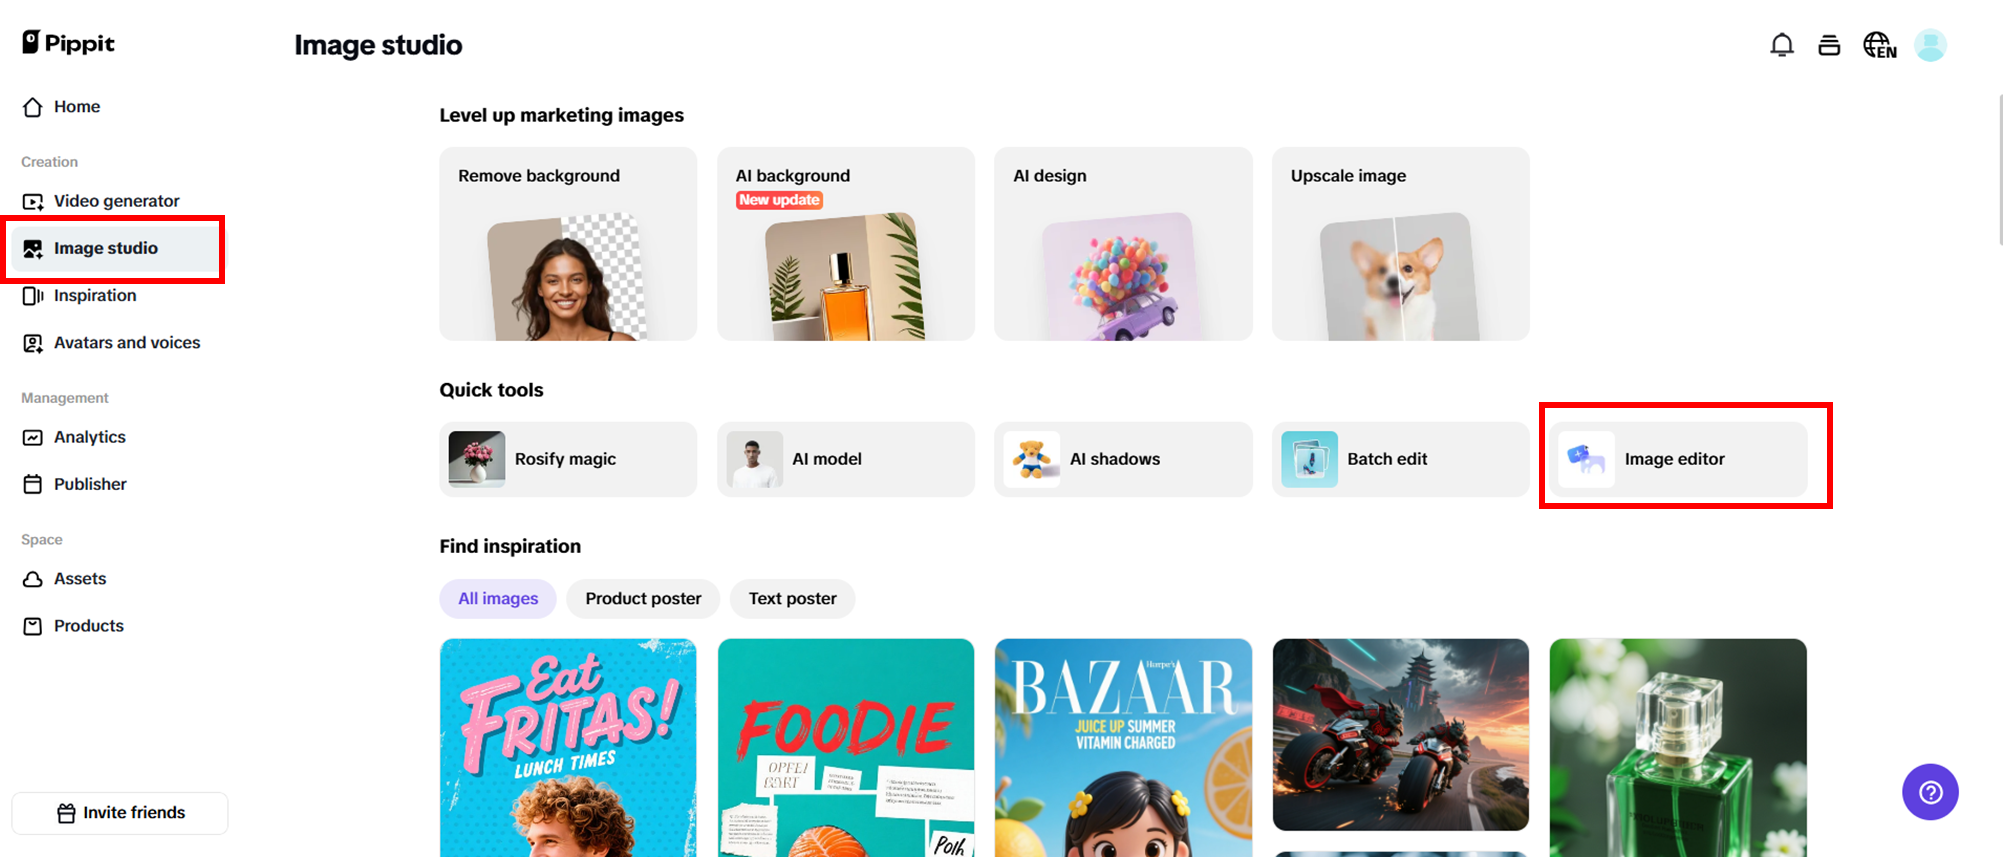Click the Pippit logo

point(68,42)
